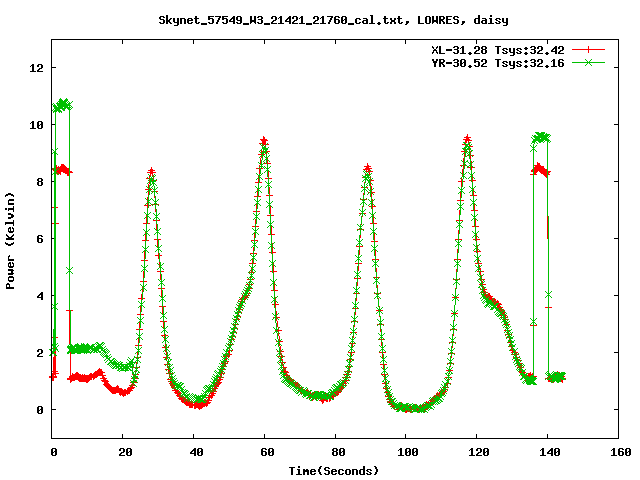640x480 pixels.
Task: Select the XL-31.28 Tsys:32.42 legend entry
Action: point(498,50)
